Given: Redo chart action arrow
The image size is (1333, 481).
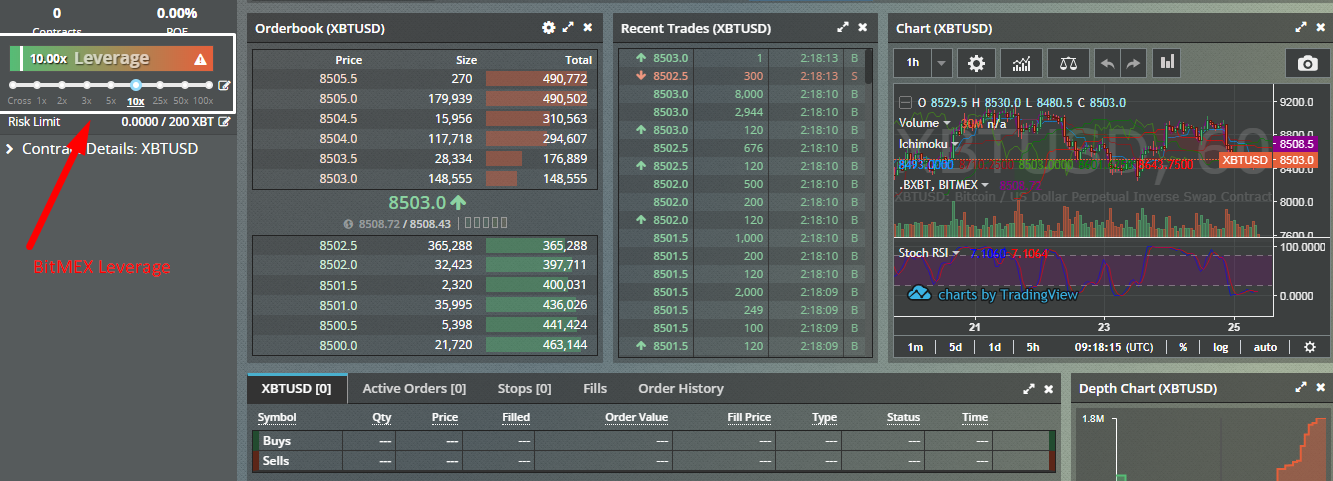Looking at the screenshot, I should [1133, 63].
